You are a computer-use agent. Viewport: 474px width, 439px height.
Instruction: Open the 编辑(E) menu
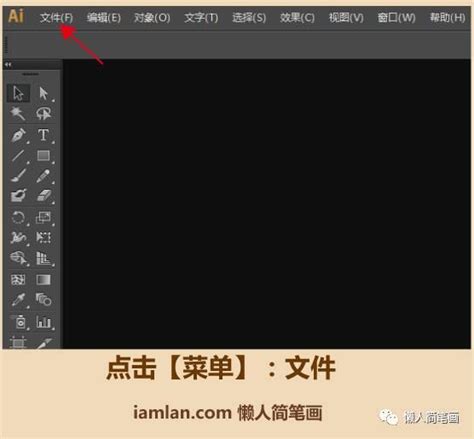tap(104, 17)
